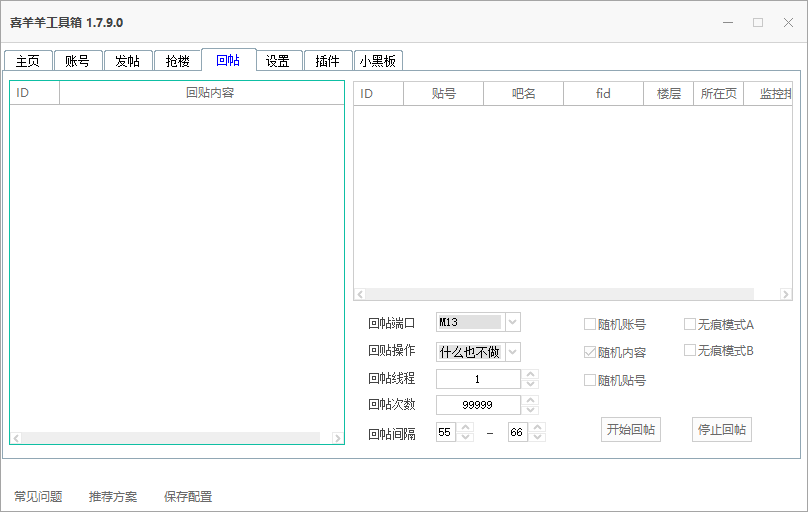Open the 回帖端口 dropdown
This screenshot has width=808, height=512.
512,322
